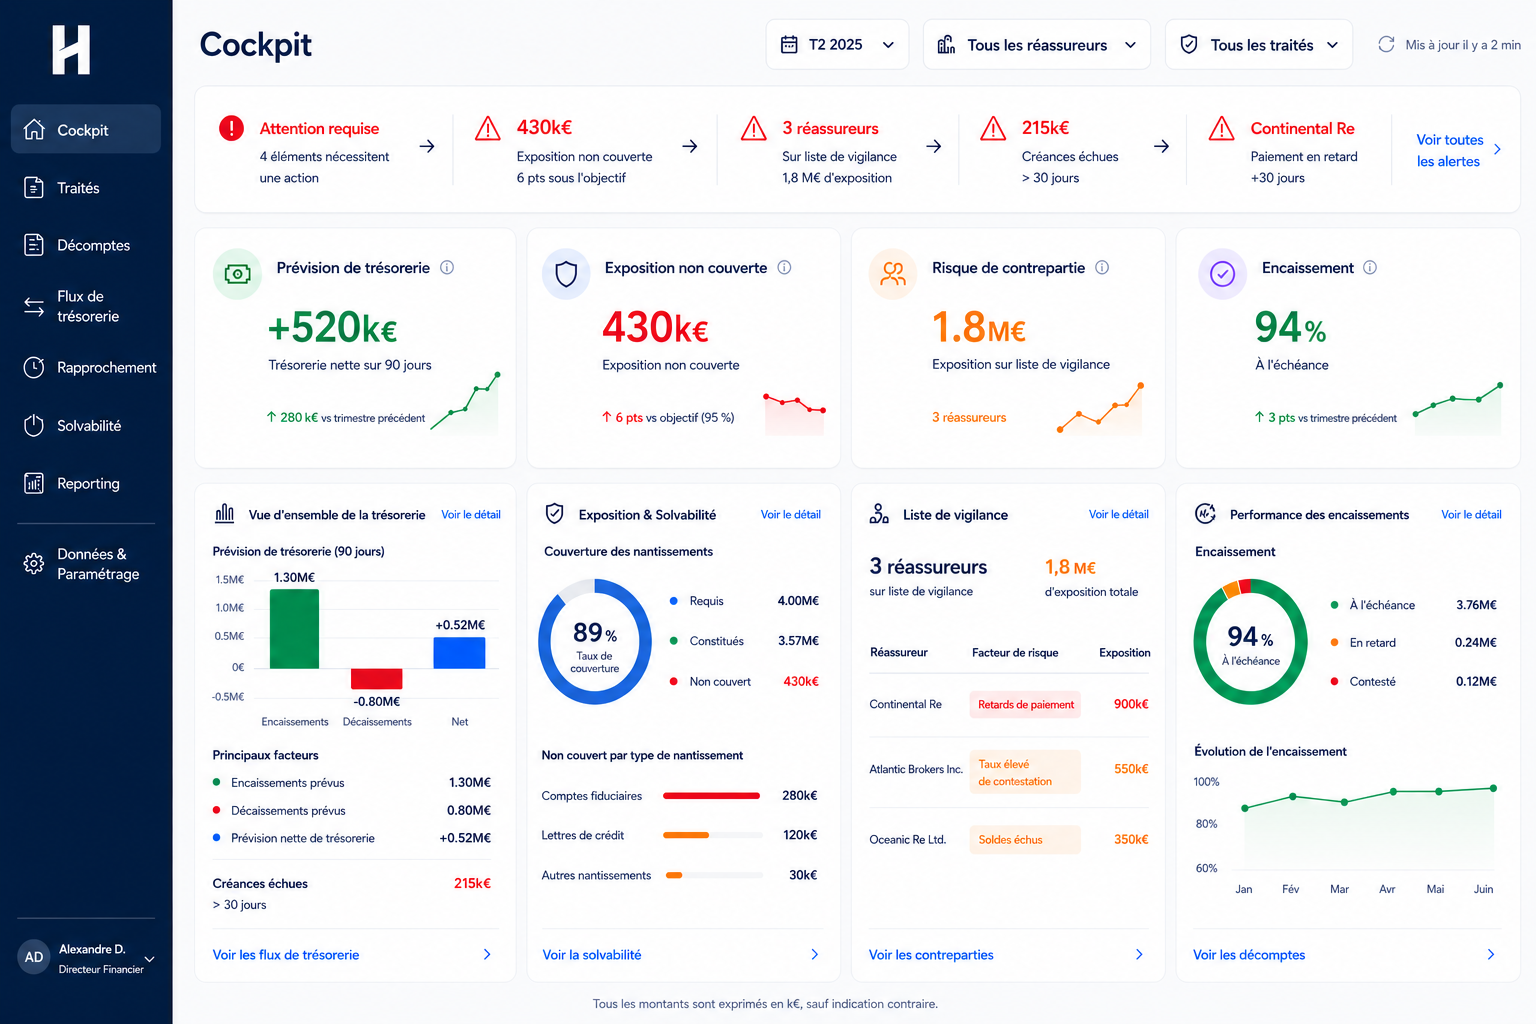The width and height of the screenshot is (1536, 1024).
Task: Click info icon next to Encaissement
Action: [1370, 267]
